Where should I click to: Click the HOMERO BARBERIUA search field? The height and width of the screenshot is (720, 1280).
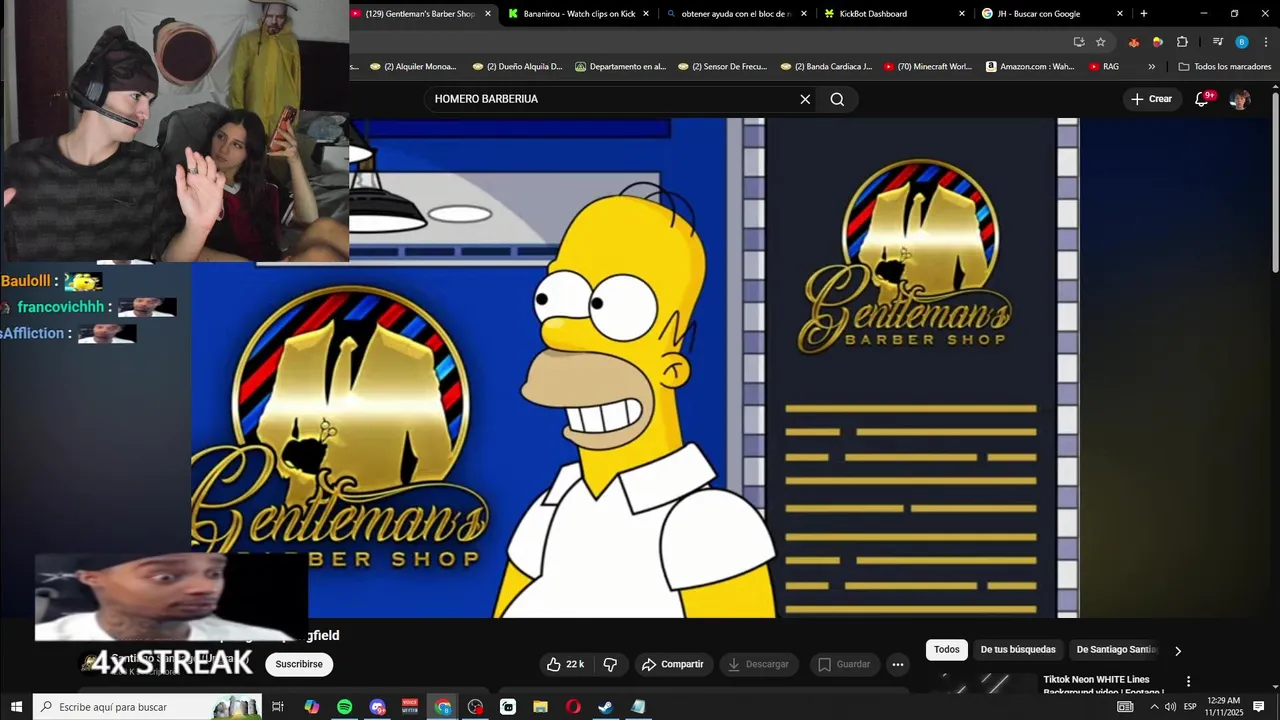tap(612, 99)
